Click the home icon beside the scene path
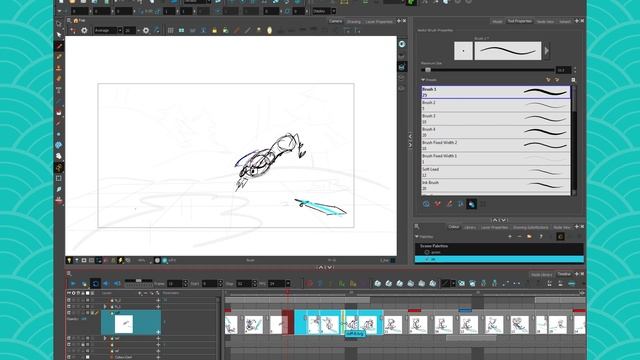This screenshot has height=360, width=640. pyautogui.click(x=76, y=20)
